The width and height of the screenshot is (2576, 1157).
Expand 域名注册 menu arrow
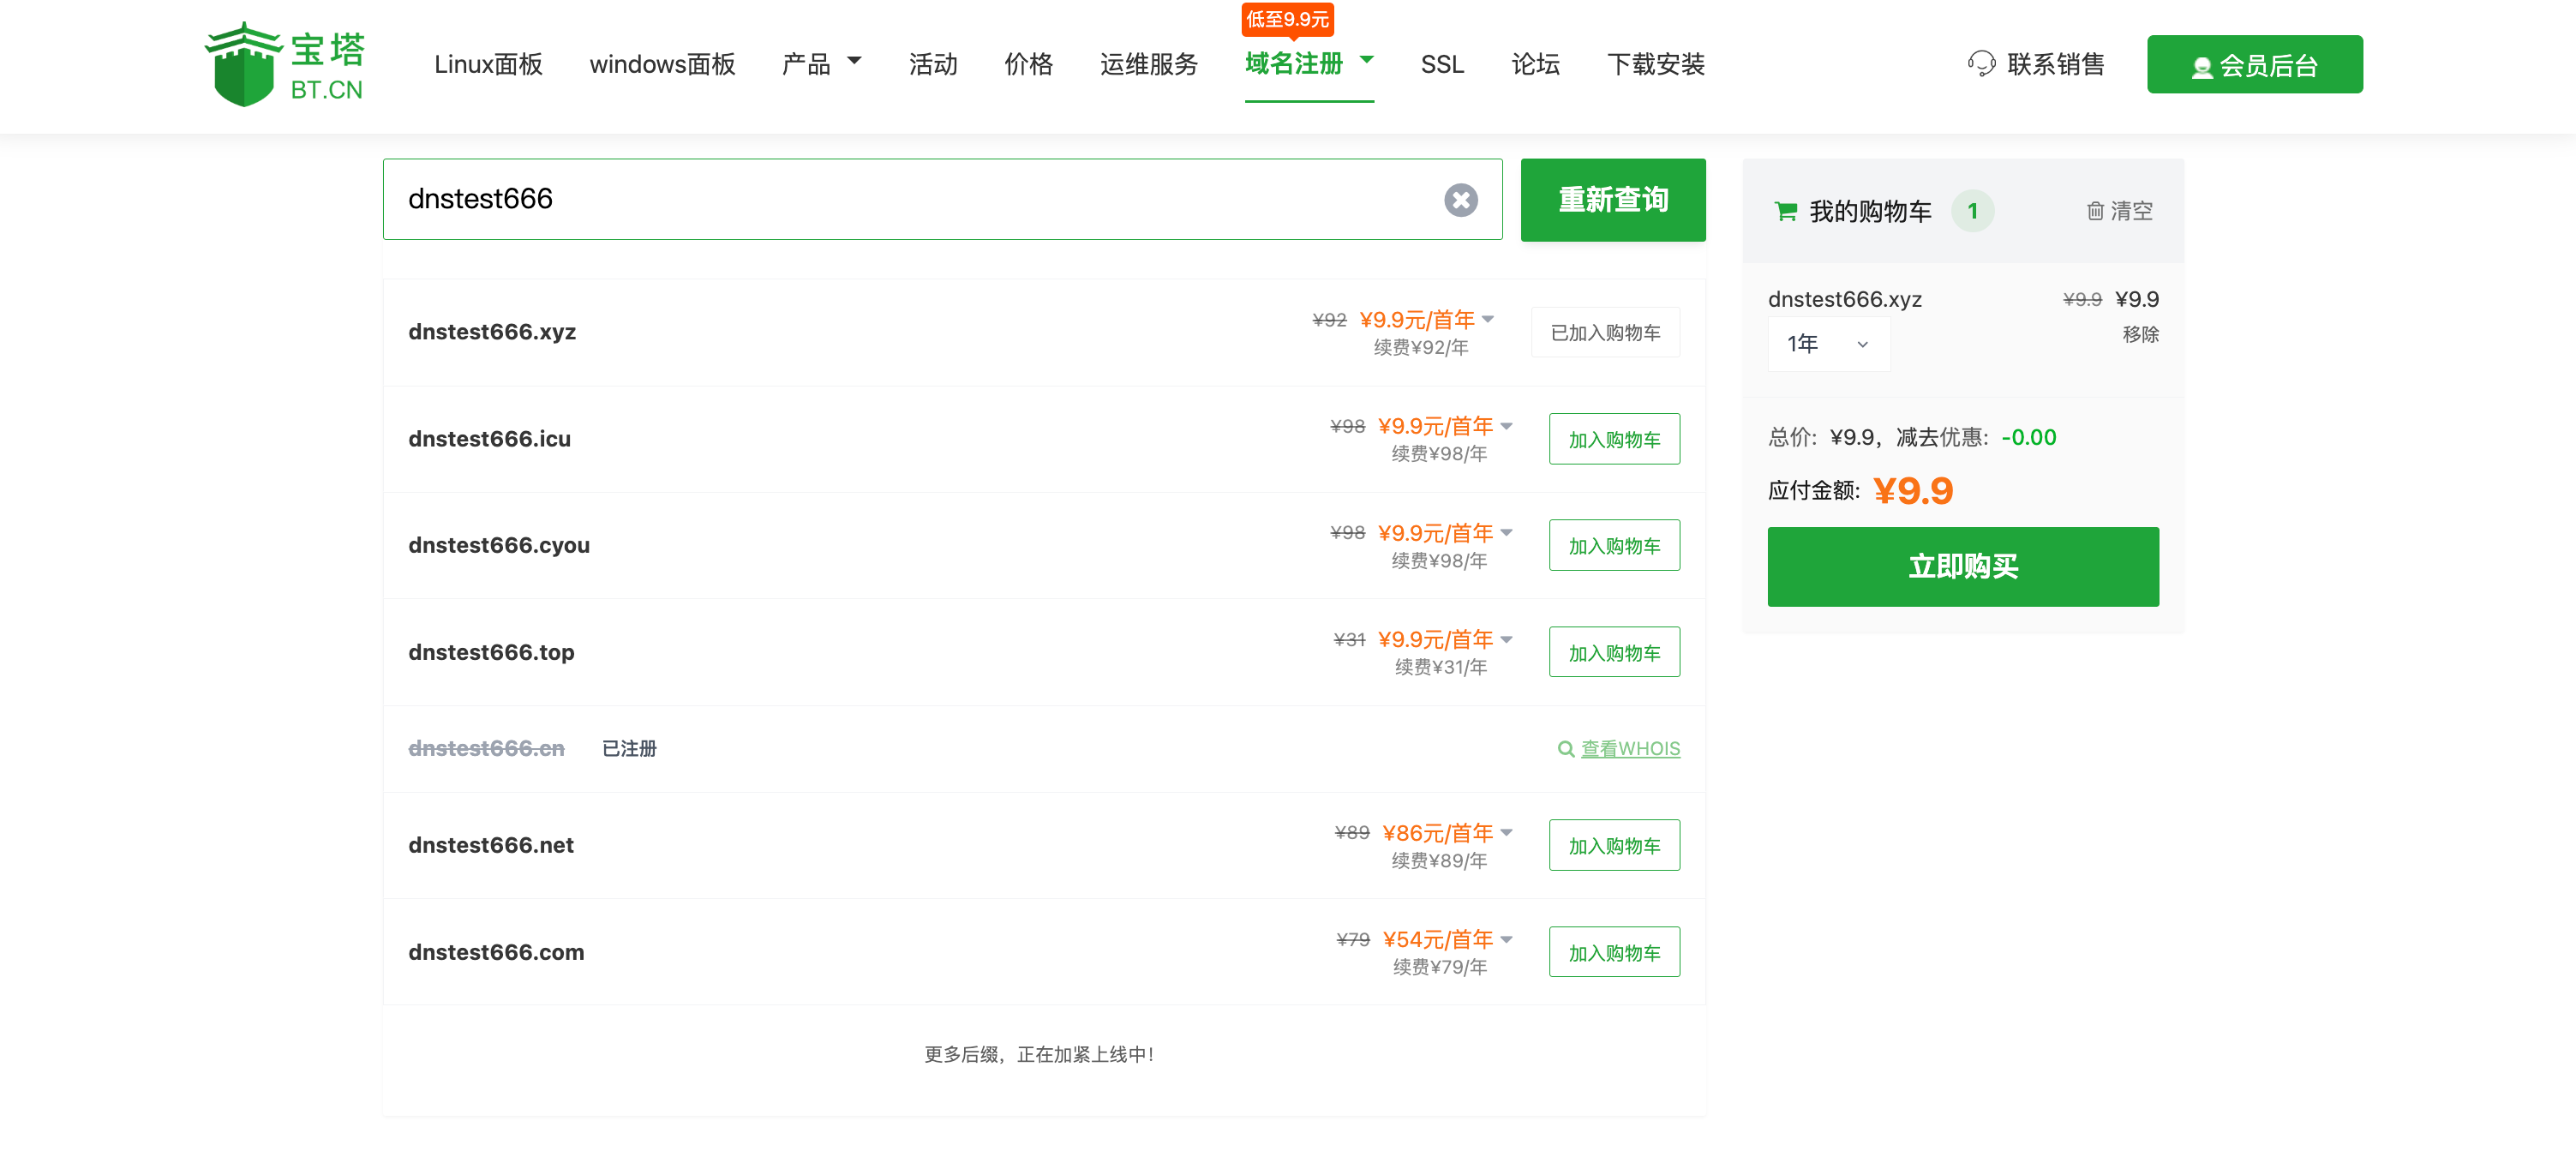[1367, 60]
